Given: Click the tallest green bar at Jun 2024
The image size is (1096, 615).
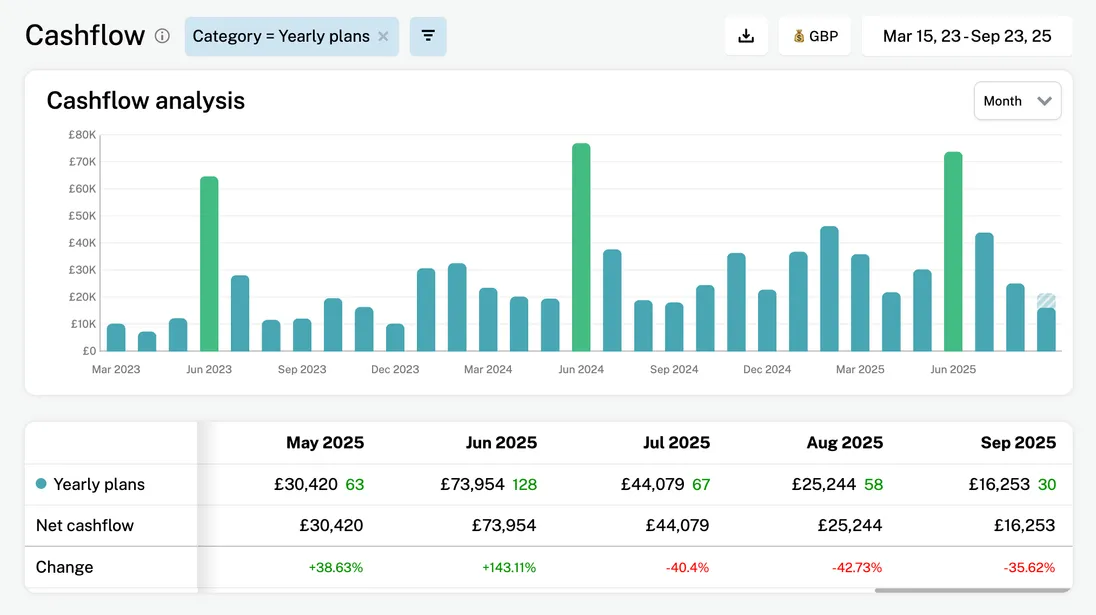Looking at the screenshot, I should pos(580,245).
